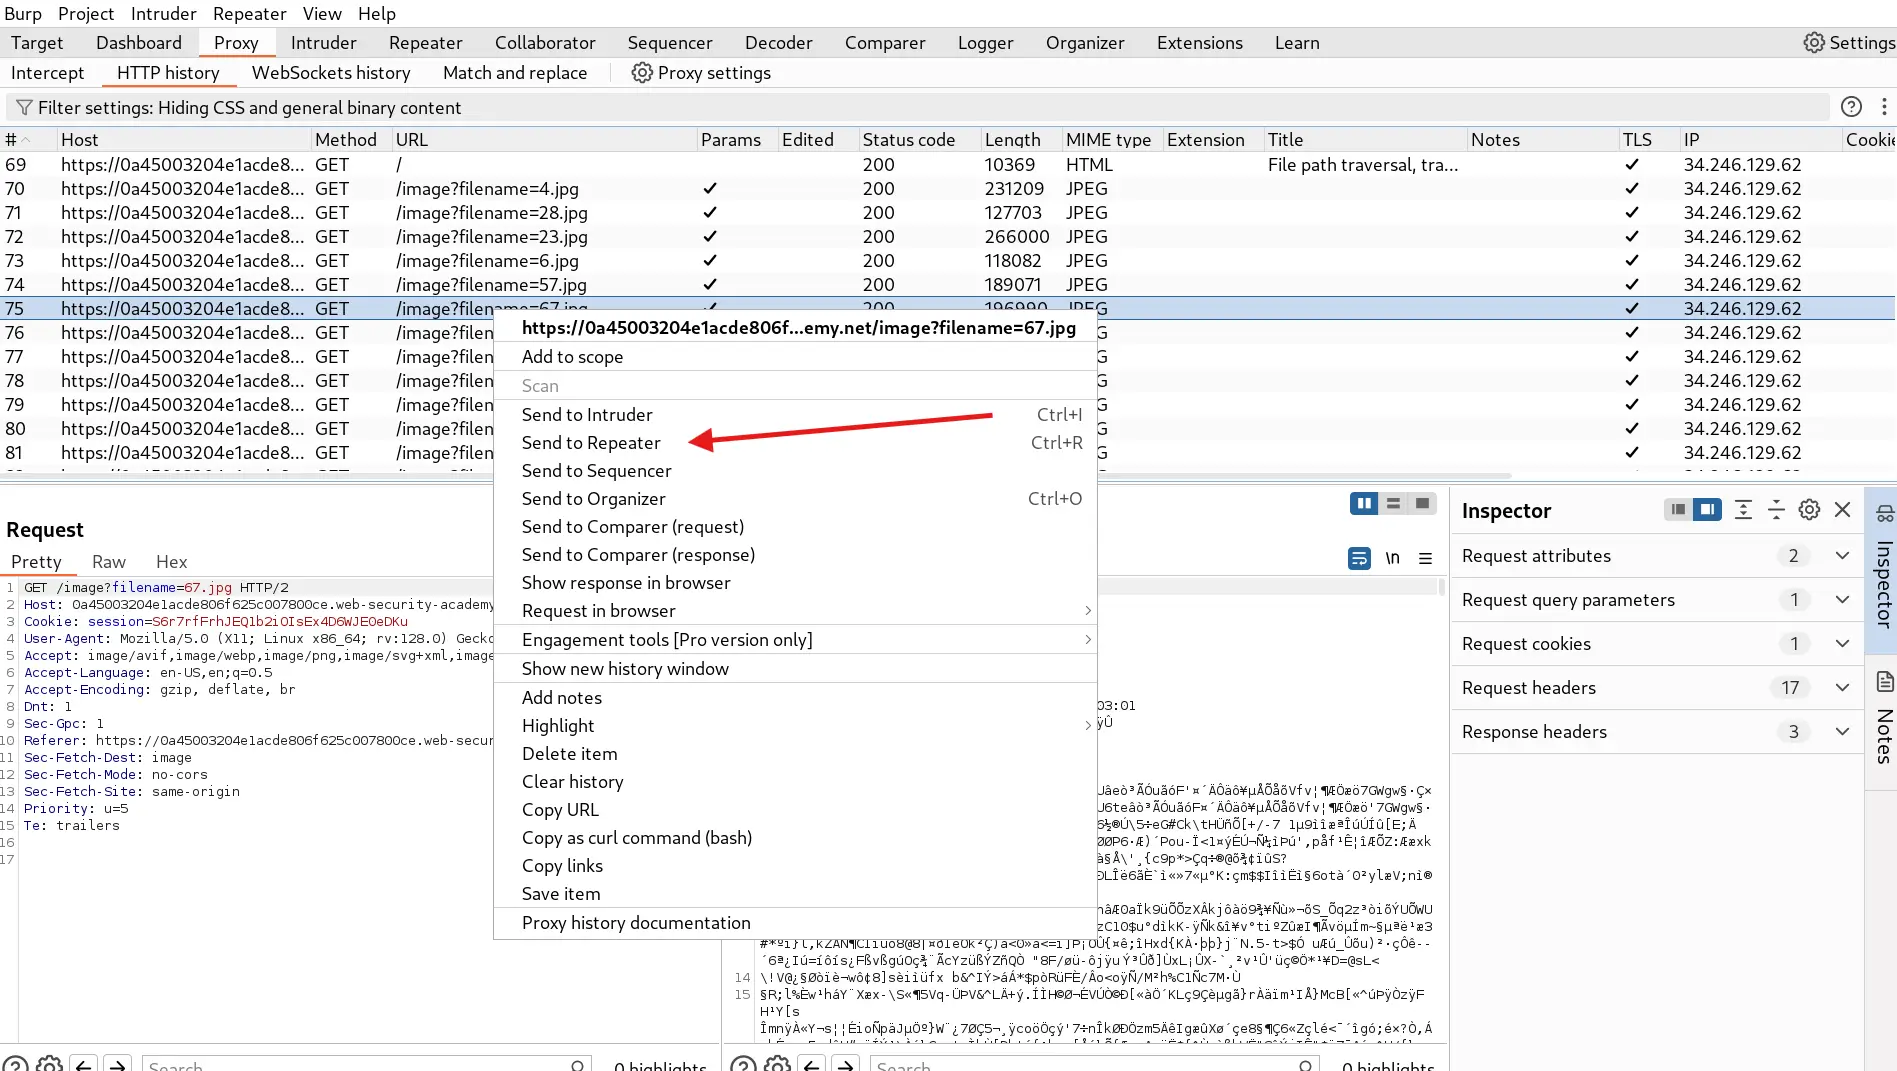The height and width of the screenshot is (1071, 1897).
Task: Click the Notes side tab icon
Action: coord(1884,682)
